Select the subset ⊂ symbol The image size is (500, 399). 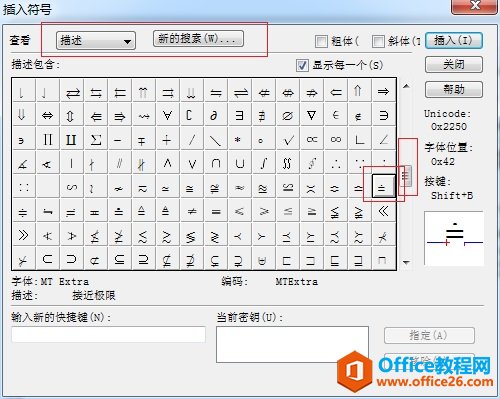[x=48, y=259]
